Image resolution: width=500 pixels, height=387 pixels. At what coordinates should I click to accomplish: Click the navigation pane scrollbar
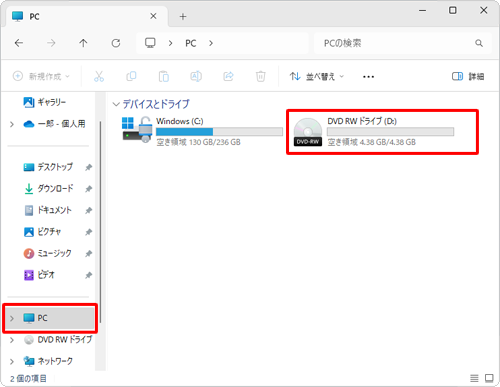tap(100, 222)
